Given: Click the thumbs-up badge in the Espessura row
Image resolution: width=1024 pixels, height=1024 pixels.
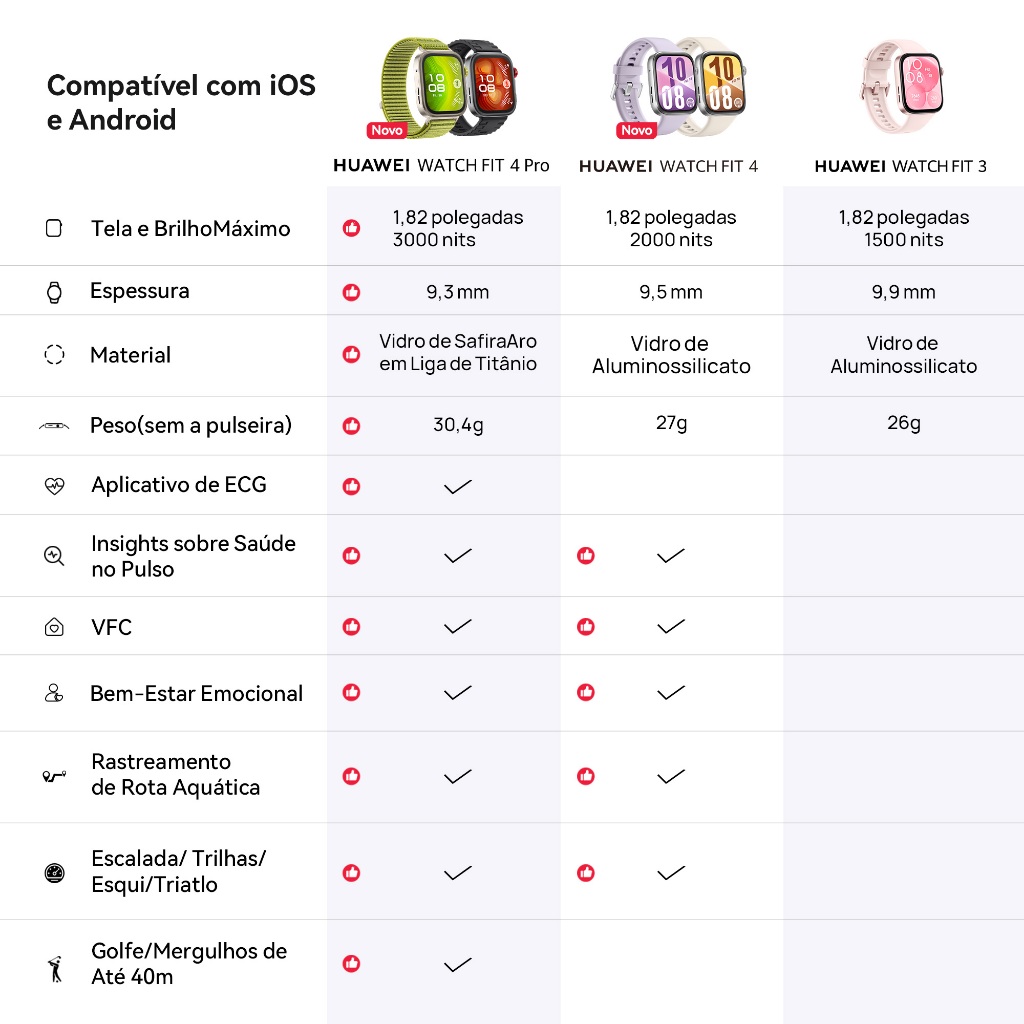Looking at the screenshot, I should pos(351,292).
